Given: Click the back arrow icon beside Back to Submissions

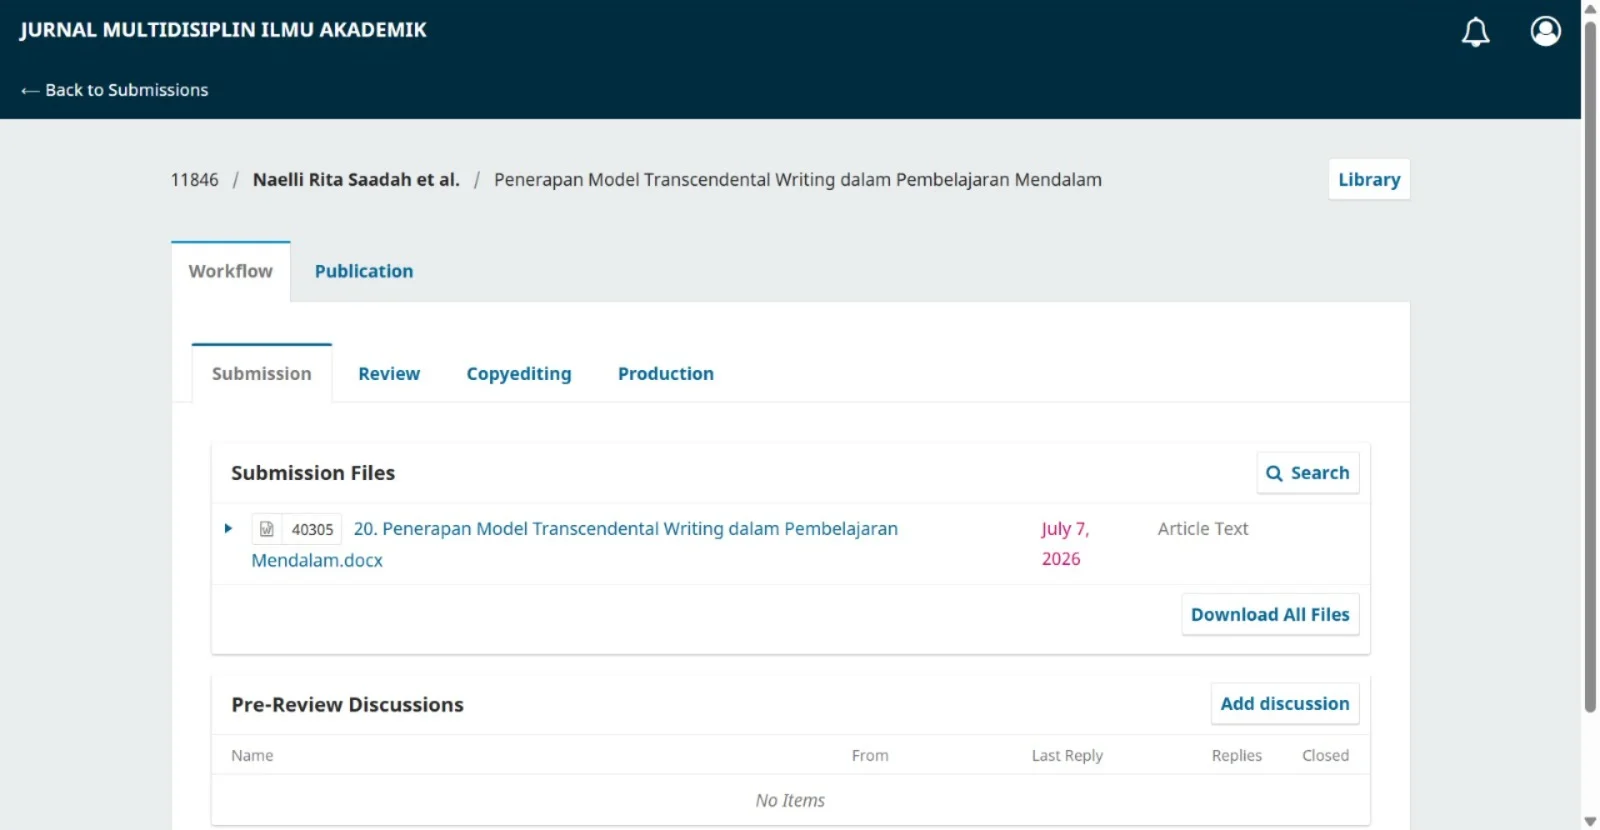Looking at the screenshot, I should 30,91.
